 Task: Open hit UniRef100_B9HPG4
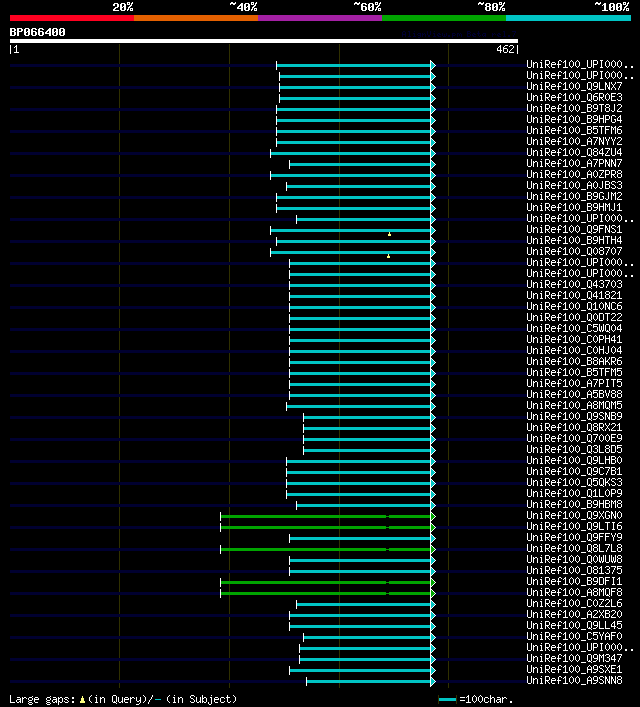[x=574, y=119]
